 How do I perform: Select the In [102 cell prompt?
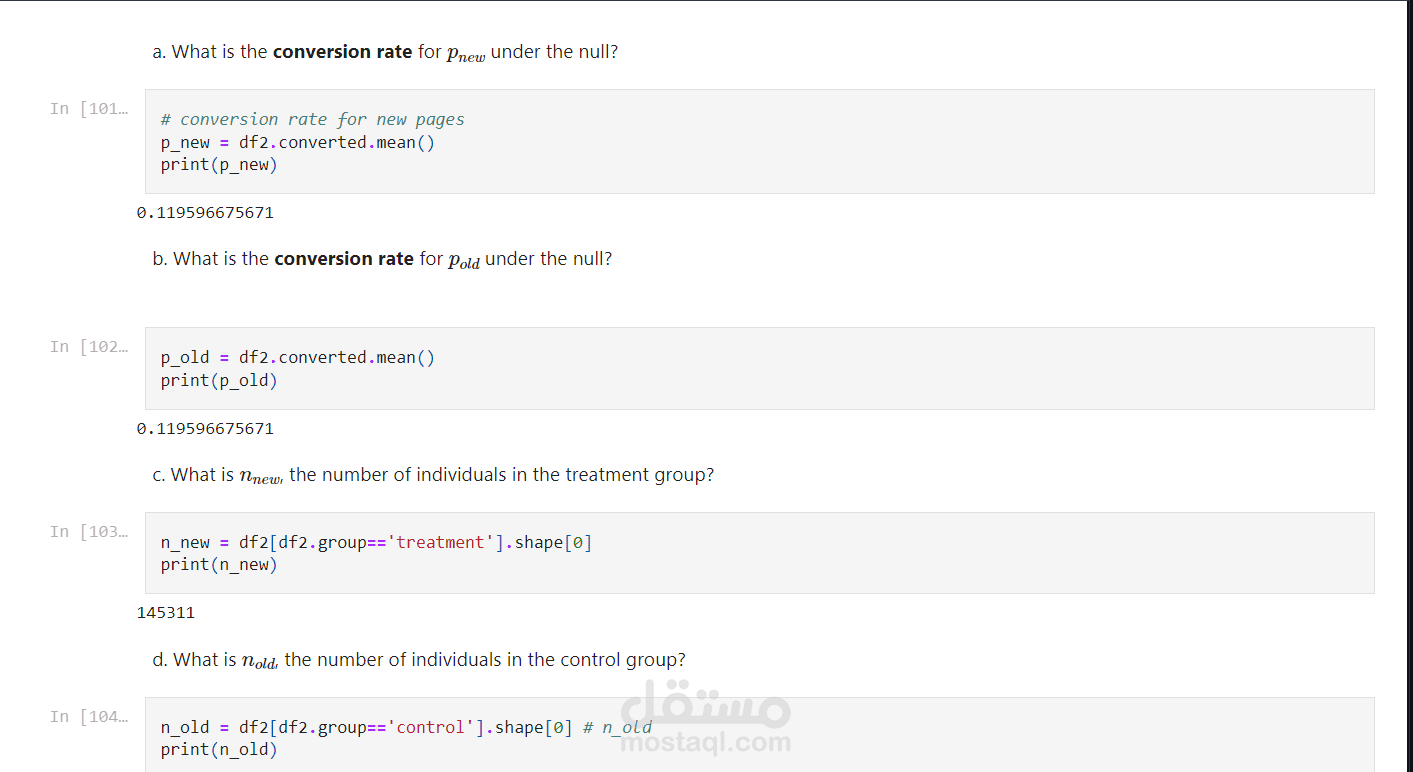click(x=88, y=347)
